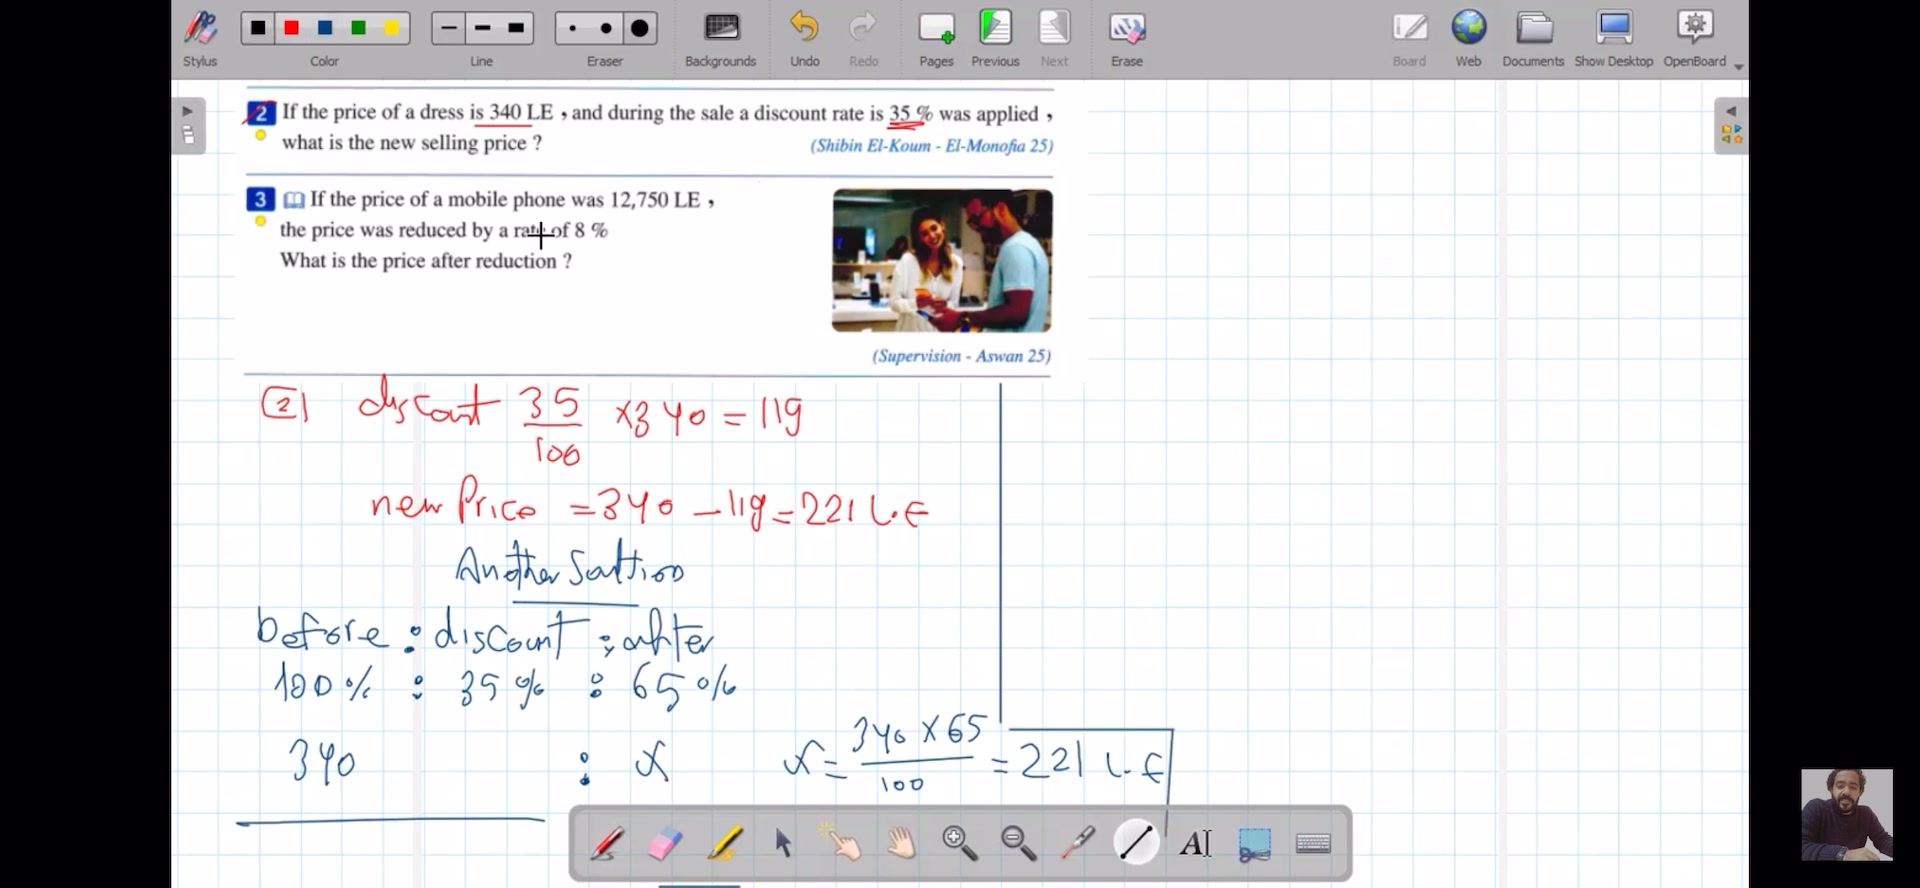Choose the Capture part of screen tool
Screen dimensions: 1920x888
1255,843
